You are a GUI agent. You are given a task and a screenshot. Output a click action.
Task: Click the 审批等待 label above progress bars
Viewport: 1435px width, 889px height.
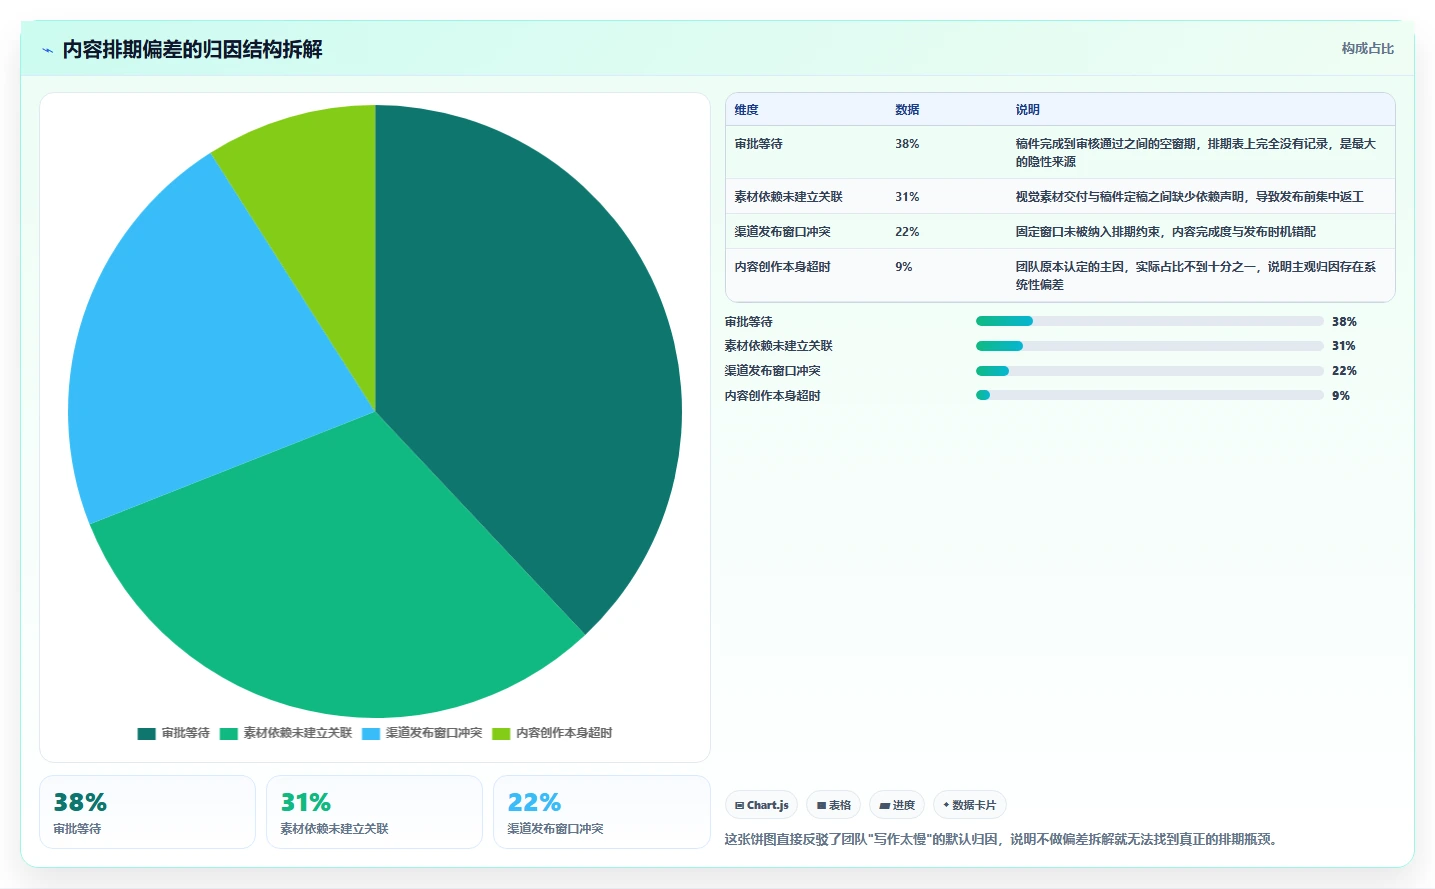[x=749, y=322]
